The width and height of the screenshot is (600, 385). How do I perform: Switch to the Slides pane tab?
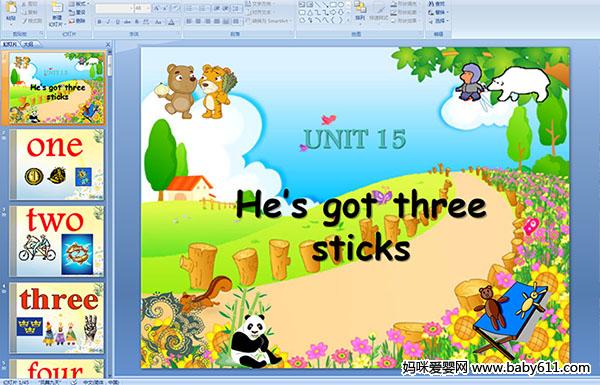point(10,44)
